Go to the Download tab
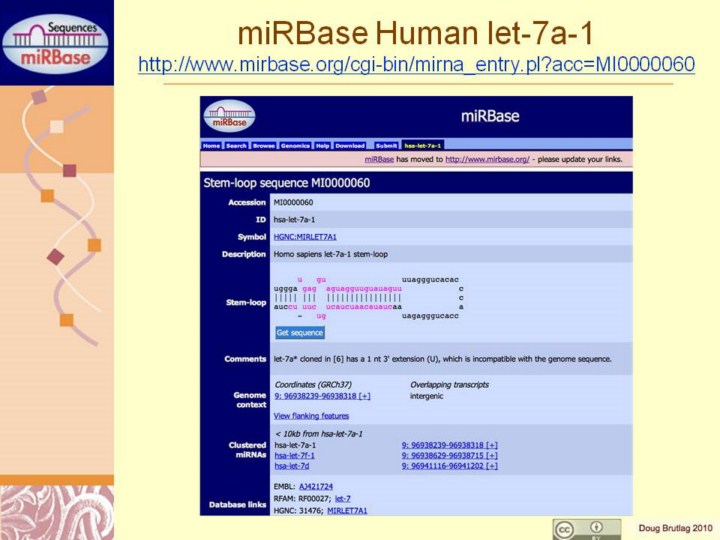The width and height of the screenshot is (720, 540). pyautogui.click(x=350, y=145)
